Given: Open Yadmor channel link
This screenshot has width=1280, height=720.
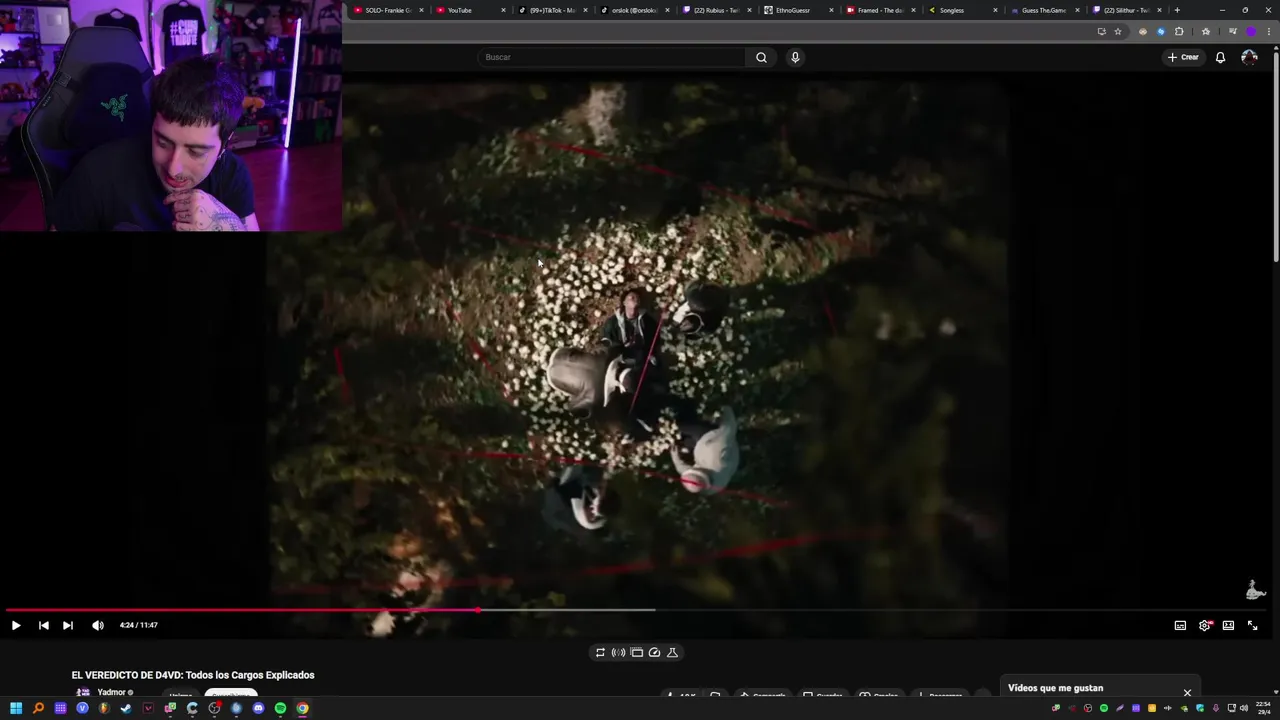Looking at the screenshot, I should [111, 692].
